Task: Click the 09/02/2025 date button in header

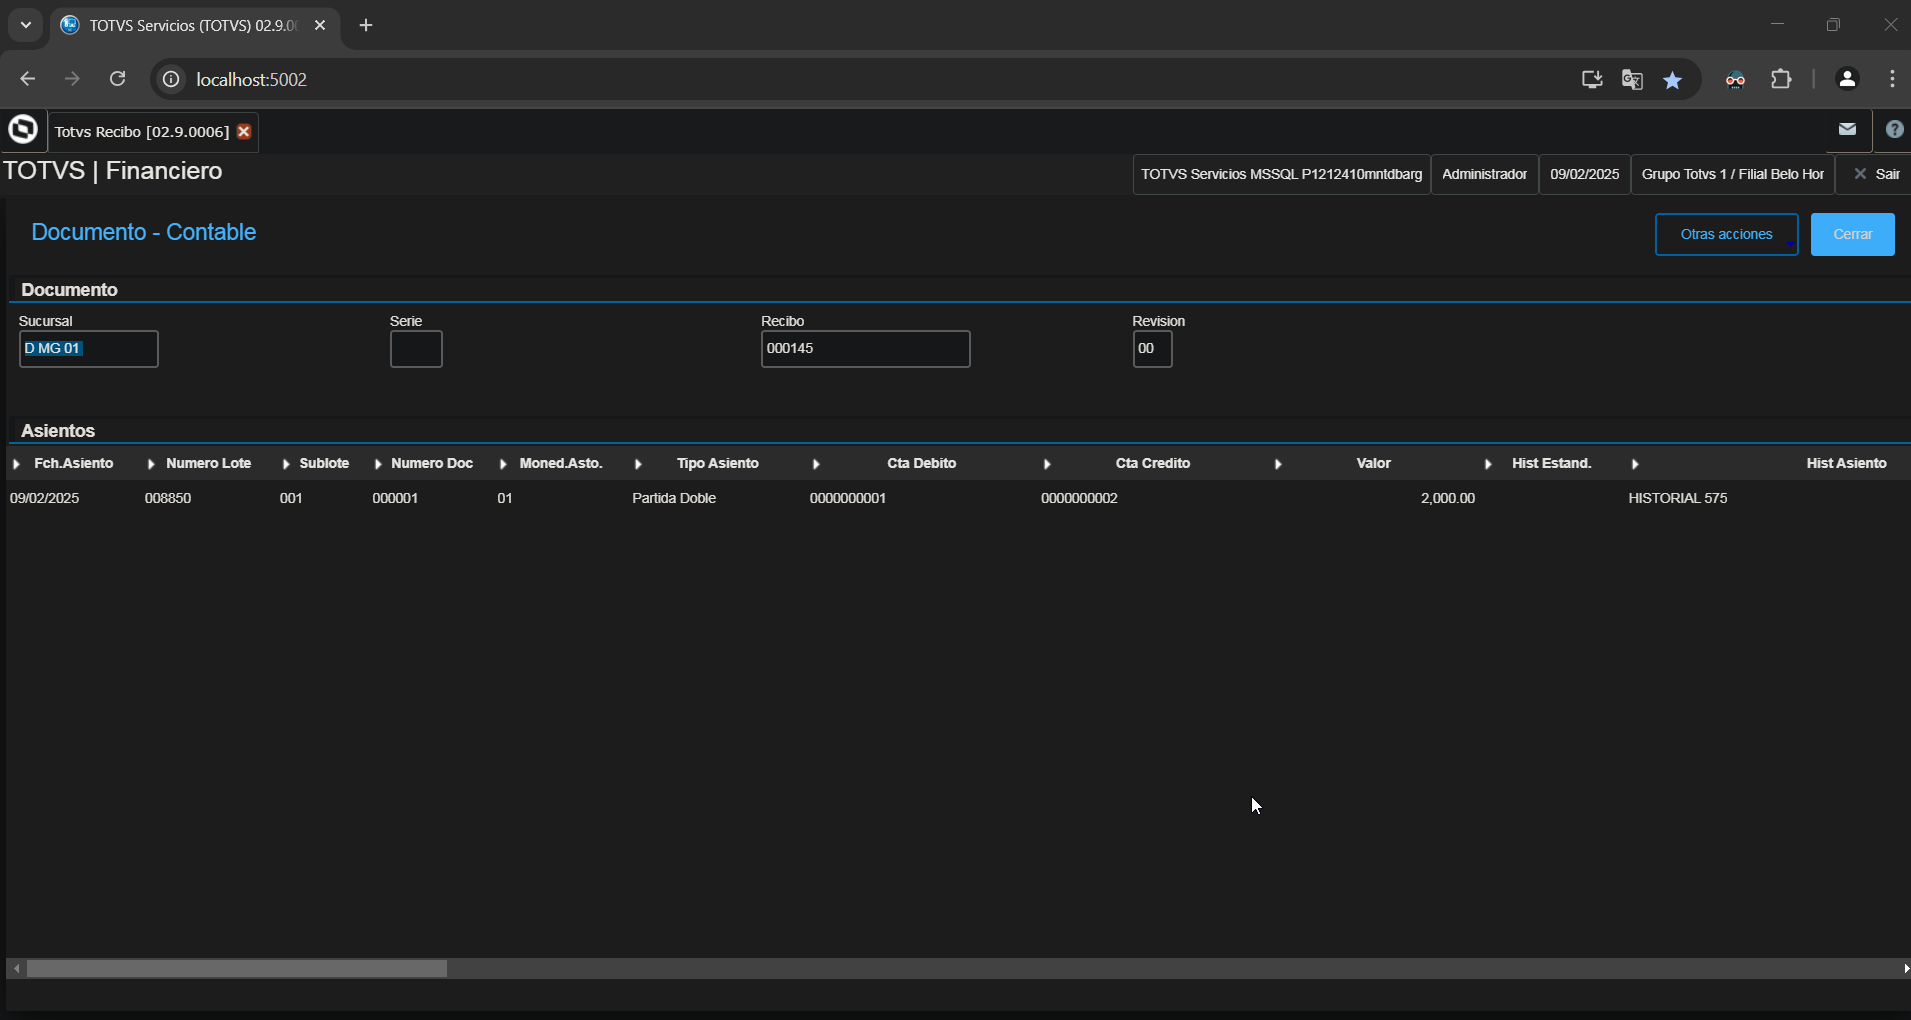Action: (x=1585, y=174)
